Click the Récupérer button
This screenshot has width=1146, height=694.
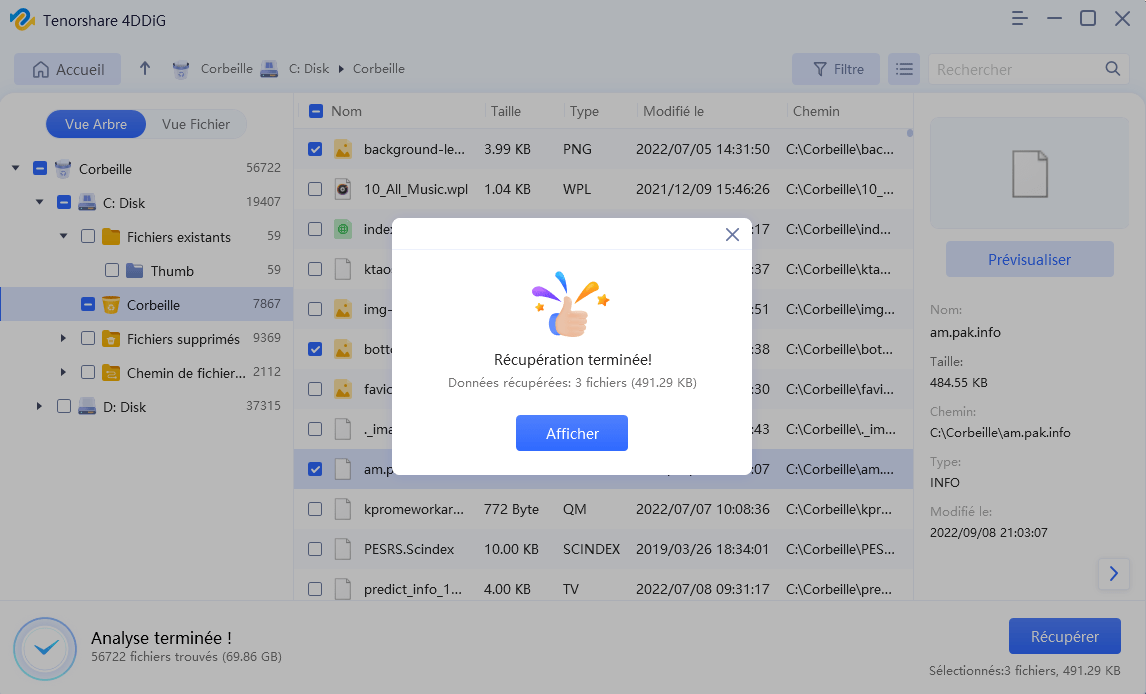1065,636
